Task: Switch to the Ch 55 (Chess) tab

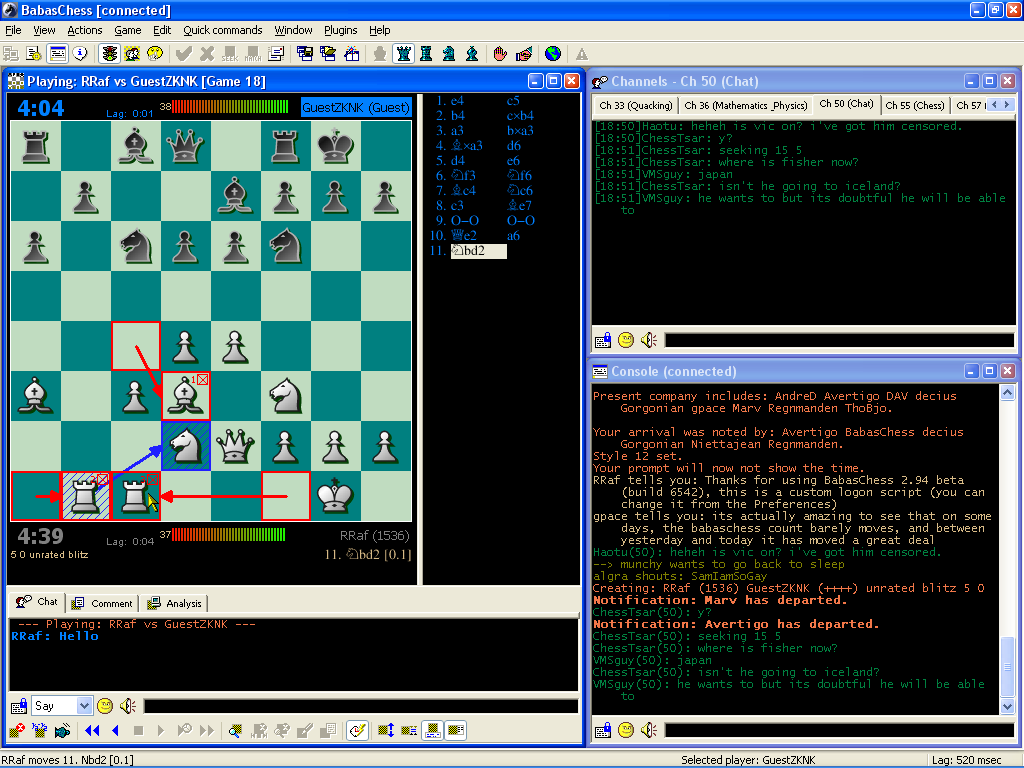Action: coord(915,105)
